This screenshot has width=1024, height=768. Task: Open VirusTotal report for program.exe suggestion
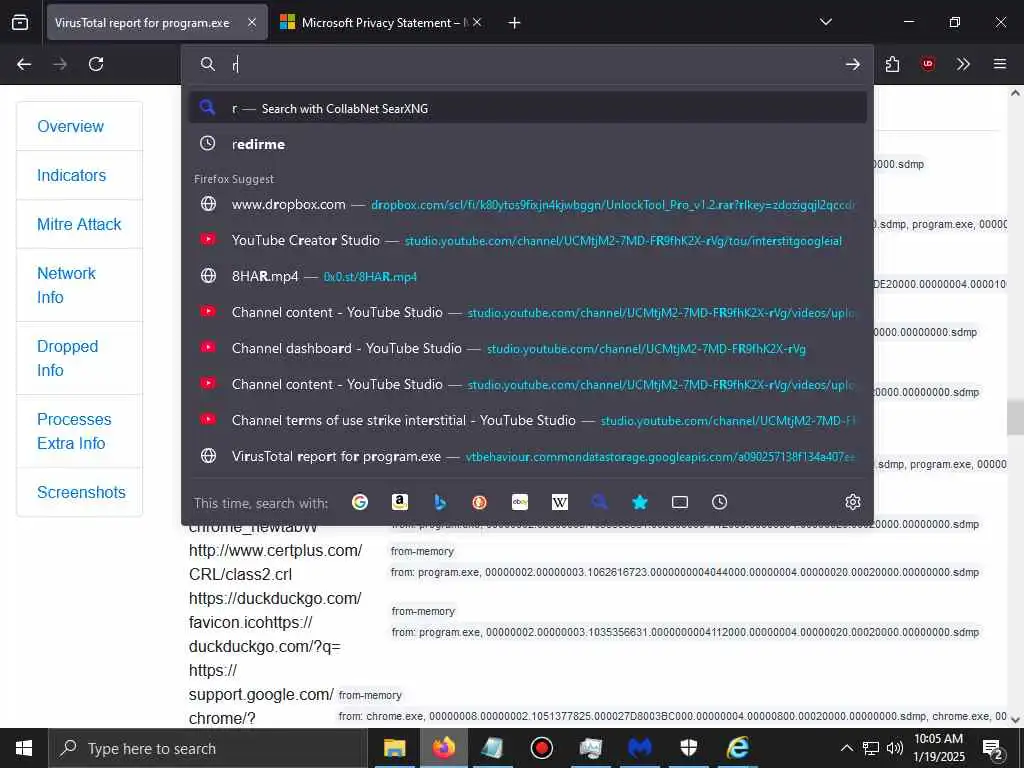coord(528,456)
